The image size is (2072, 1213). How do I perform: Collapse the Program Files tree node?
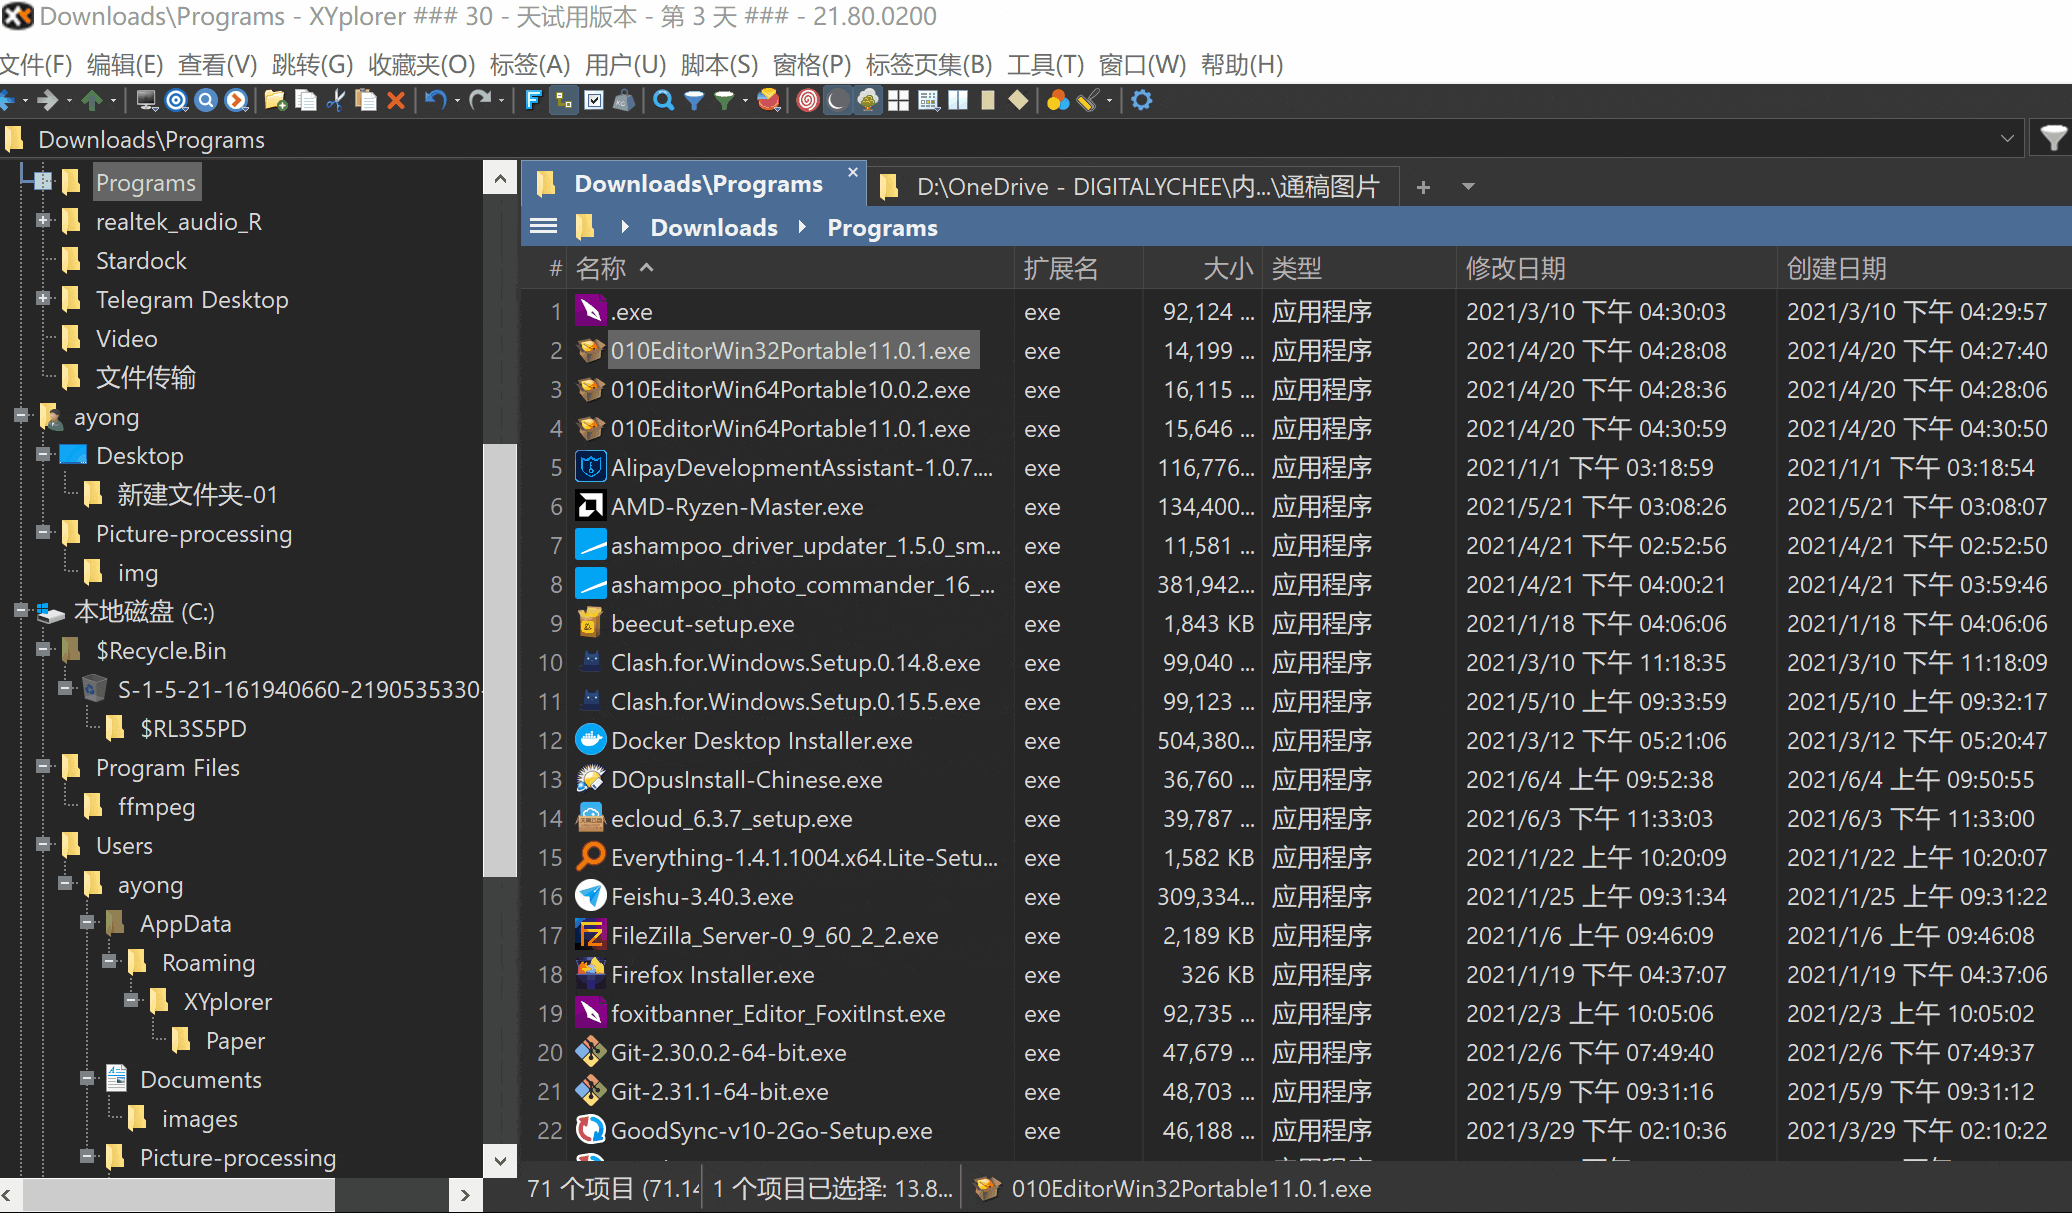[x=43, y=767]
